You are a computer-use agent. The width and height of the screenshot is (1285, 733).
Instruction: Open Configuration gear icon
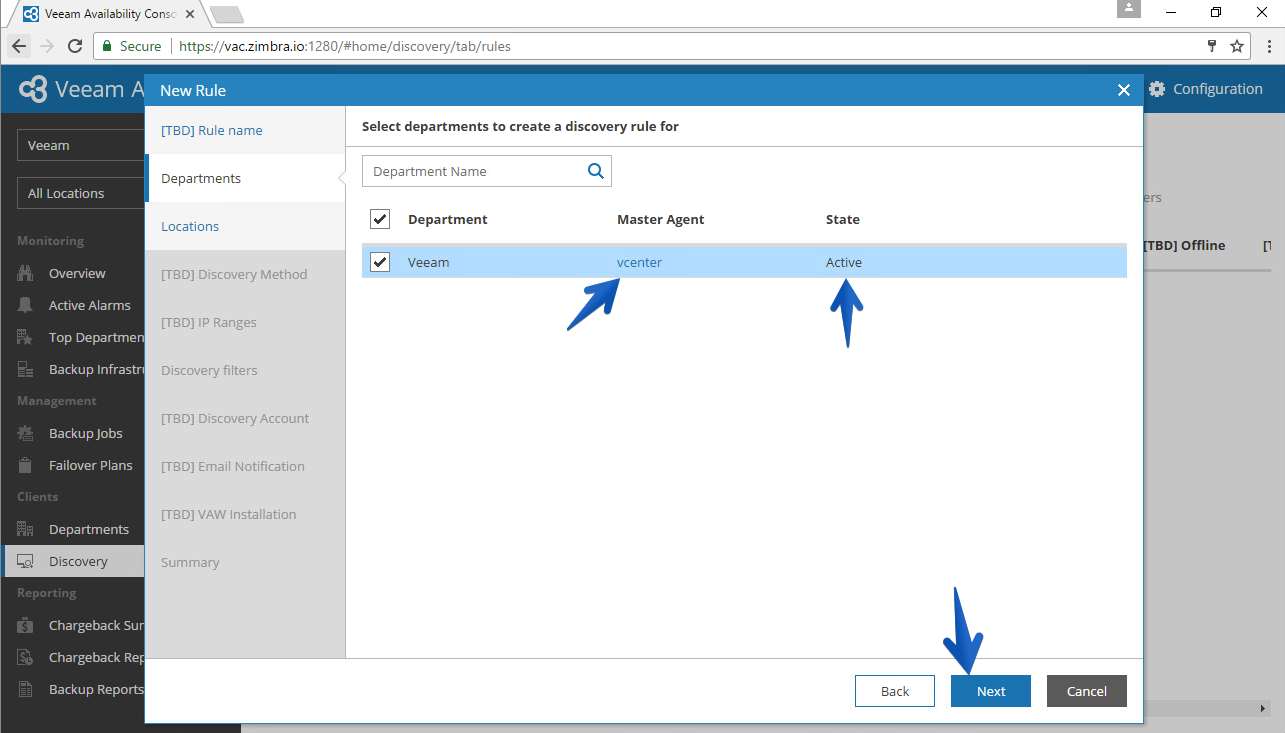(x=1157, y=89)
